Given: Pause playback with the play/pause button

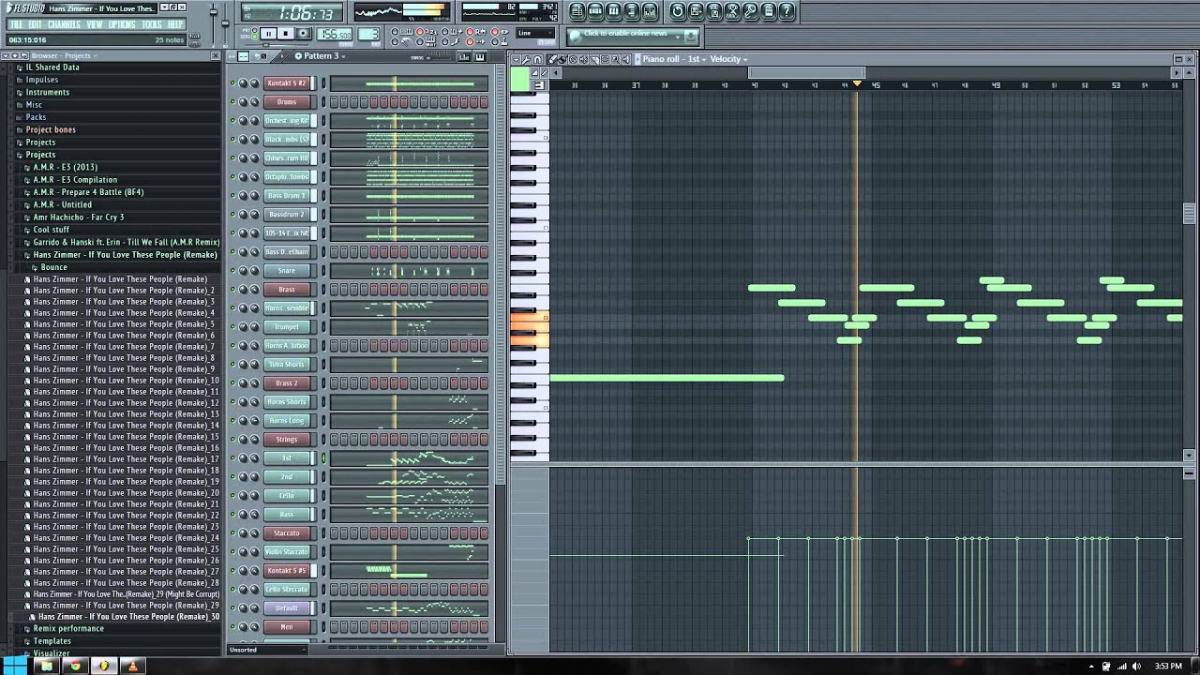Looking at the screenshot, I should click(268, 34).
